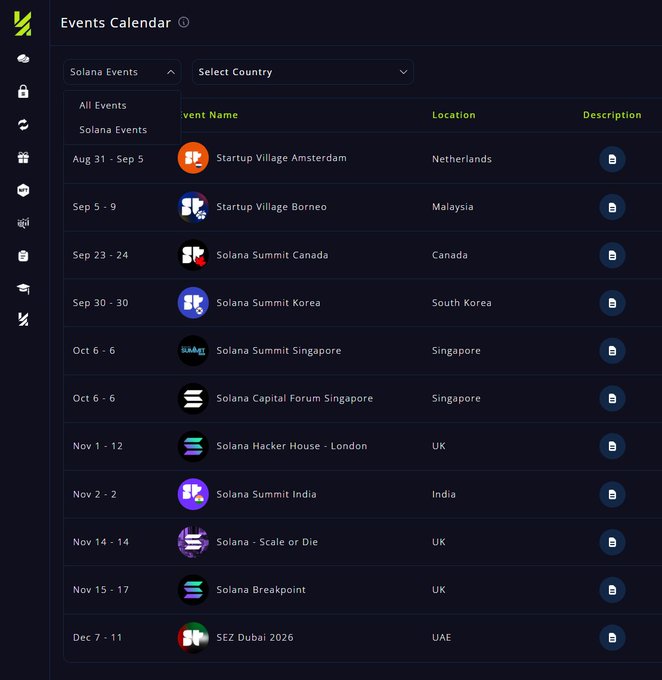The width and height of the screenshot is (662, 680).
Task: Choose Solana Events from the dropdown list
Action: (x=113, y=130)
